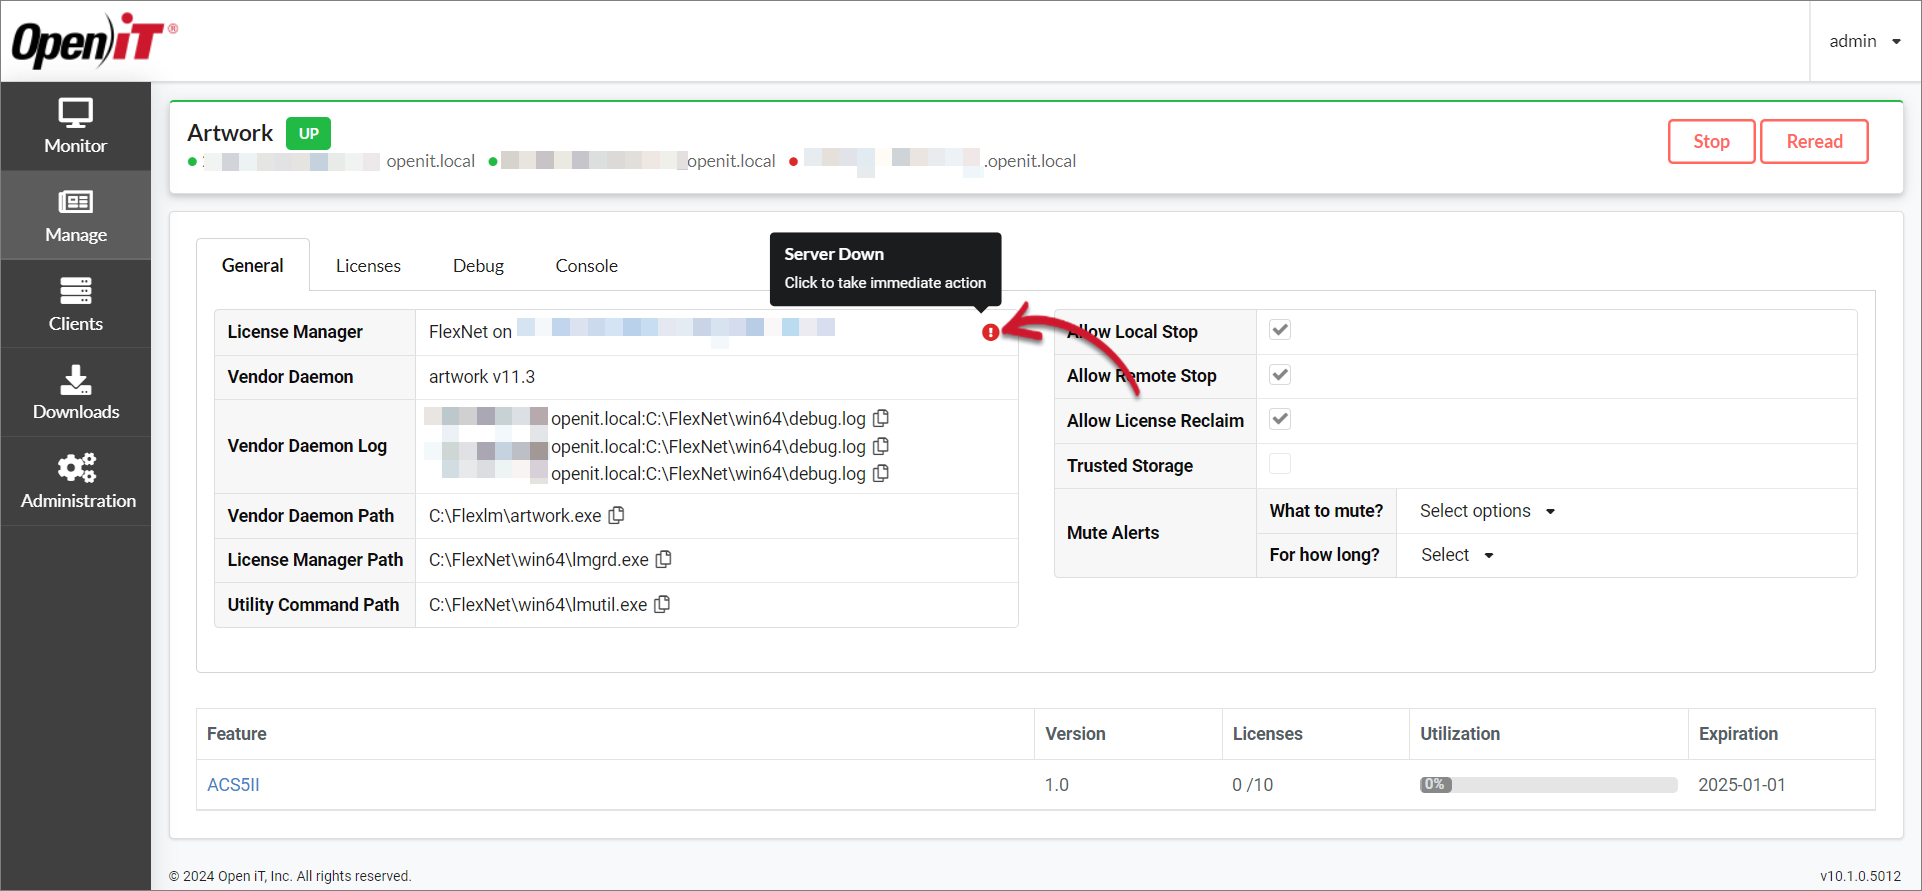Switch to the Licenses tab

[x=368, y=266]
